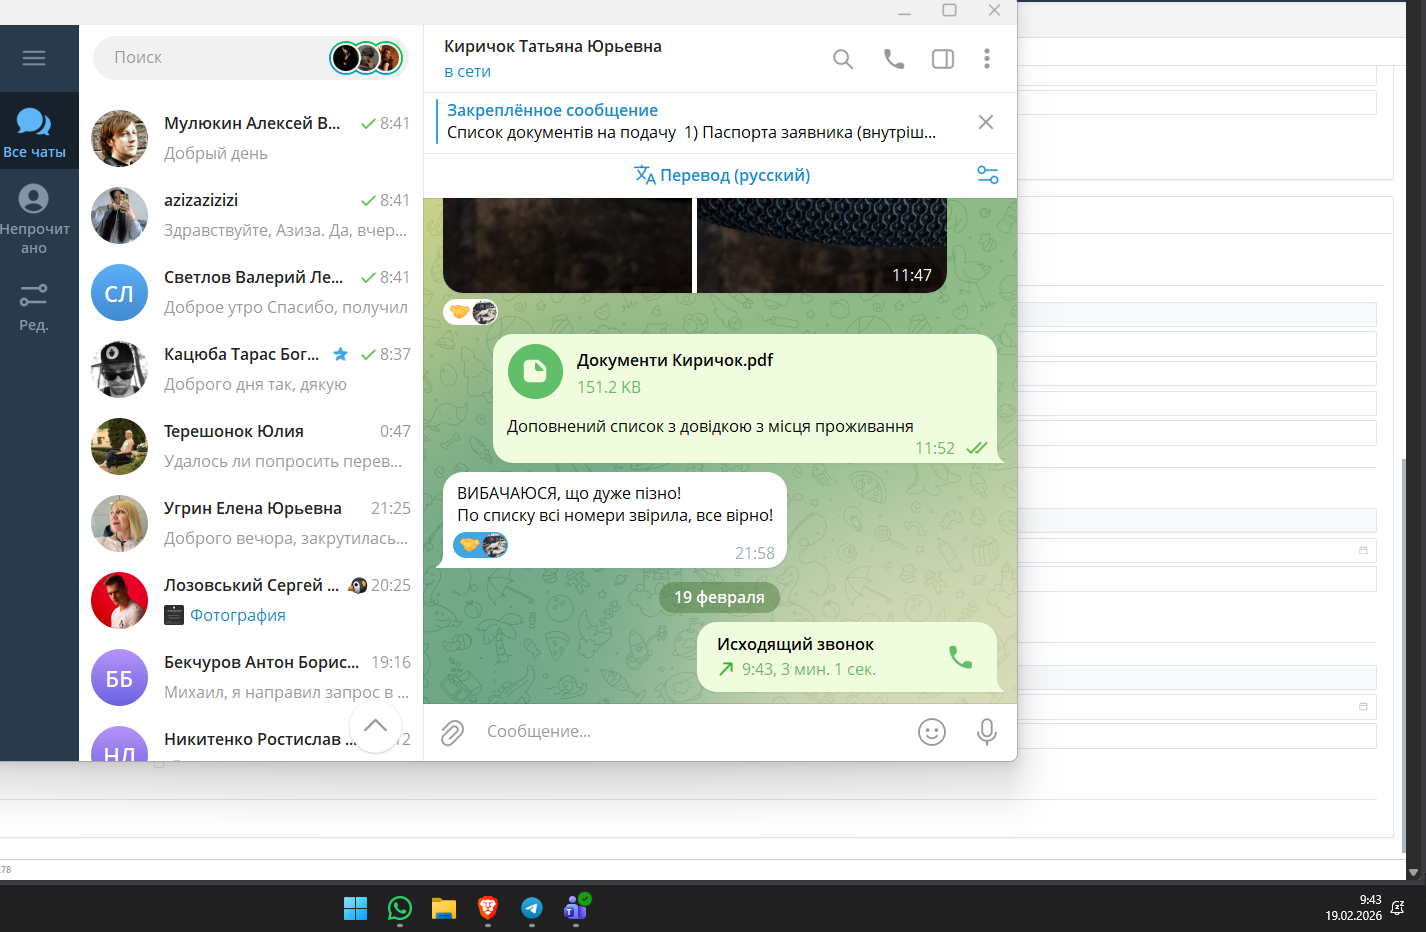The height and width of the screenshot is (932, 1426).
Task: Click the scroll-to-top arrow in chat list
Action: point(376,727)
